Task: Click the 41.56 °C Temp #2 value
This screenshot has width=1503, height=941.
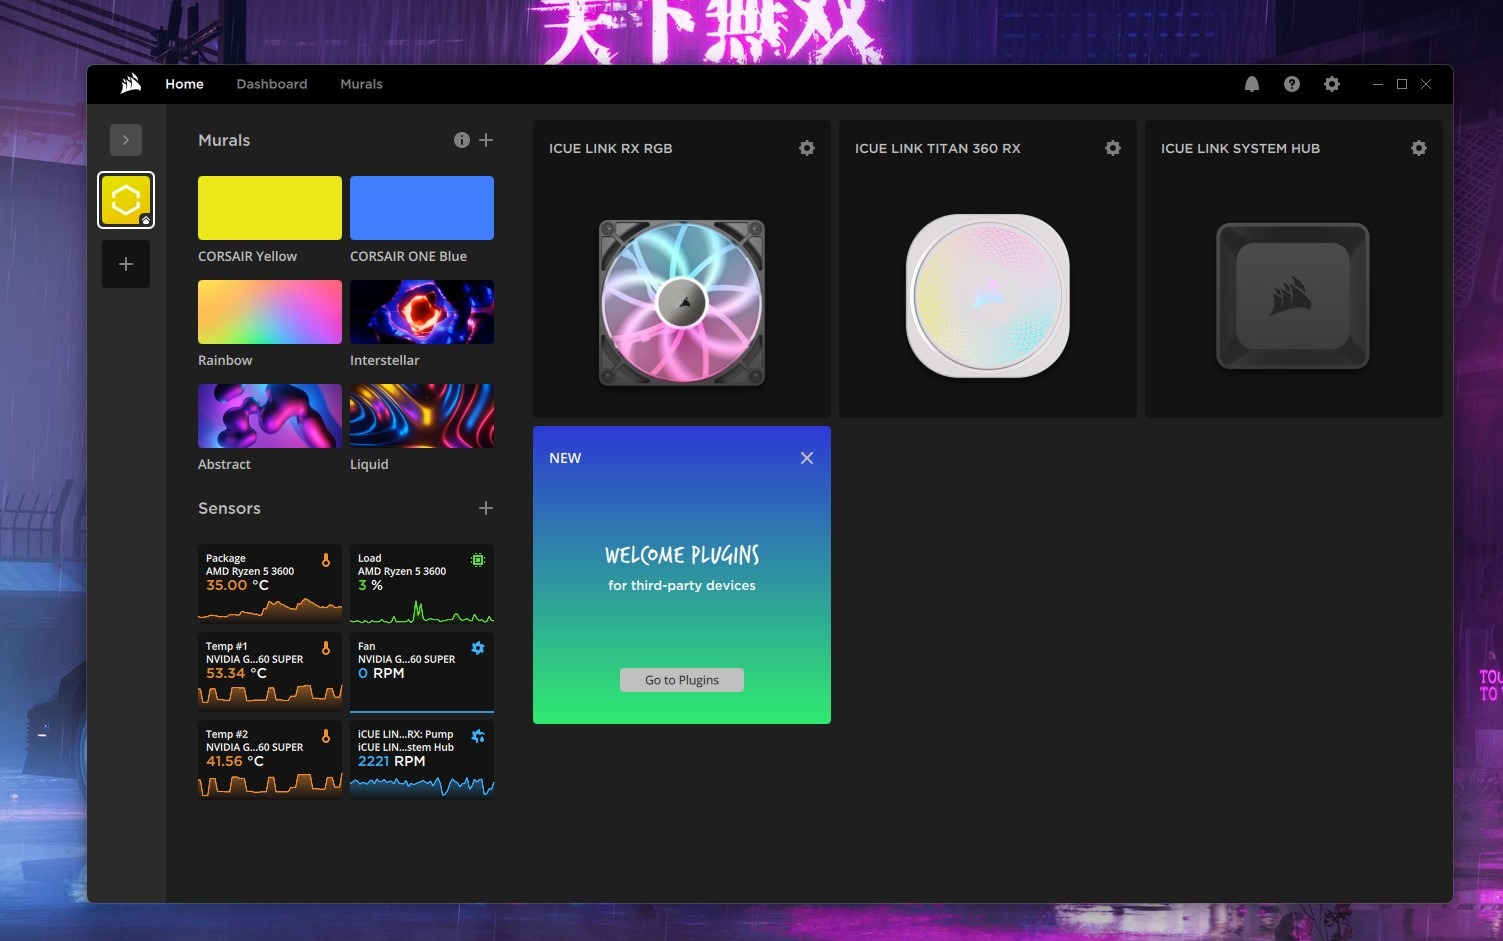Action: 235,761
